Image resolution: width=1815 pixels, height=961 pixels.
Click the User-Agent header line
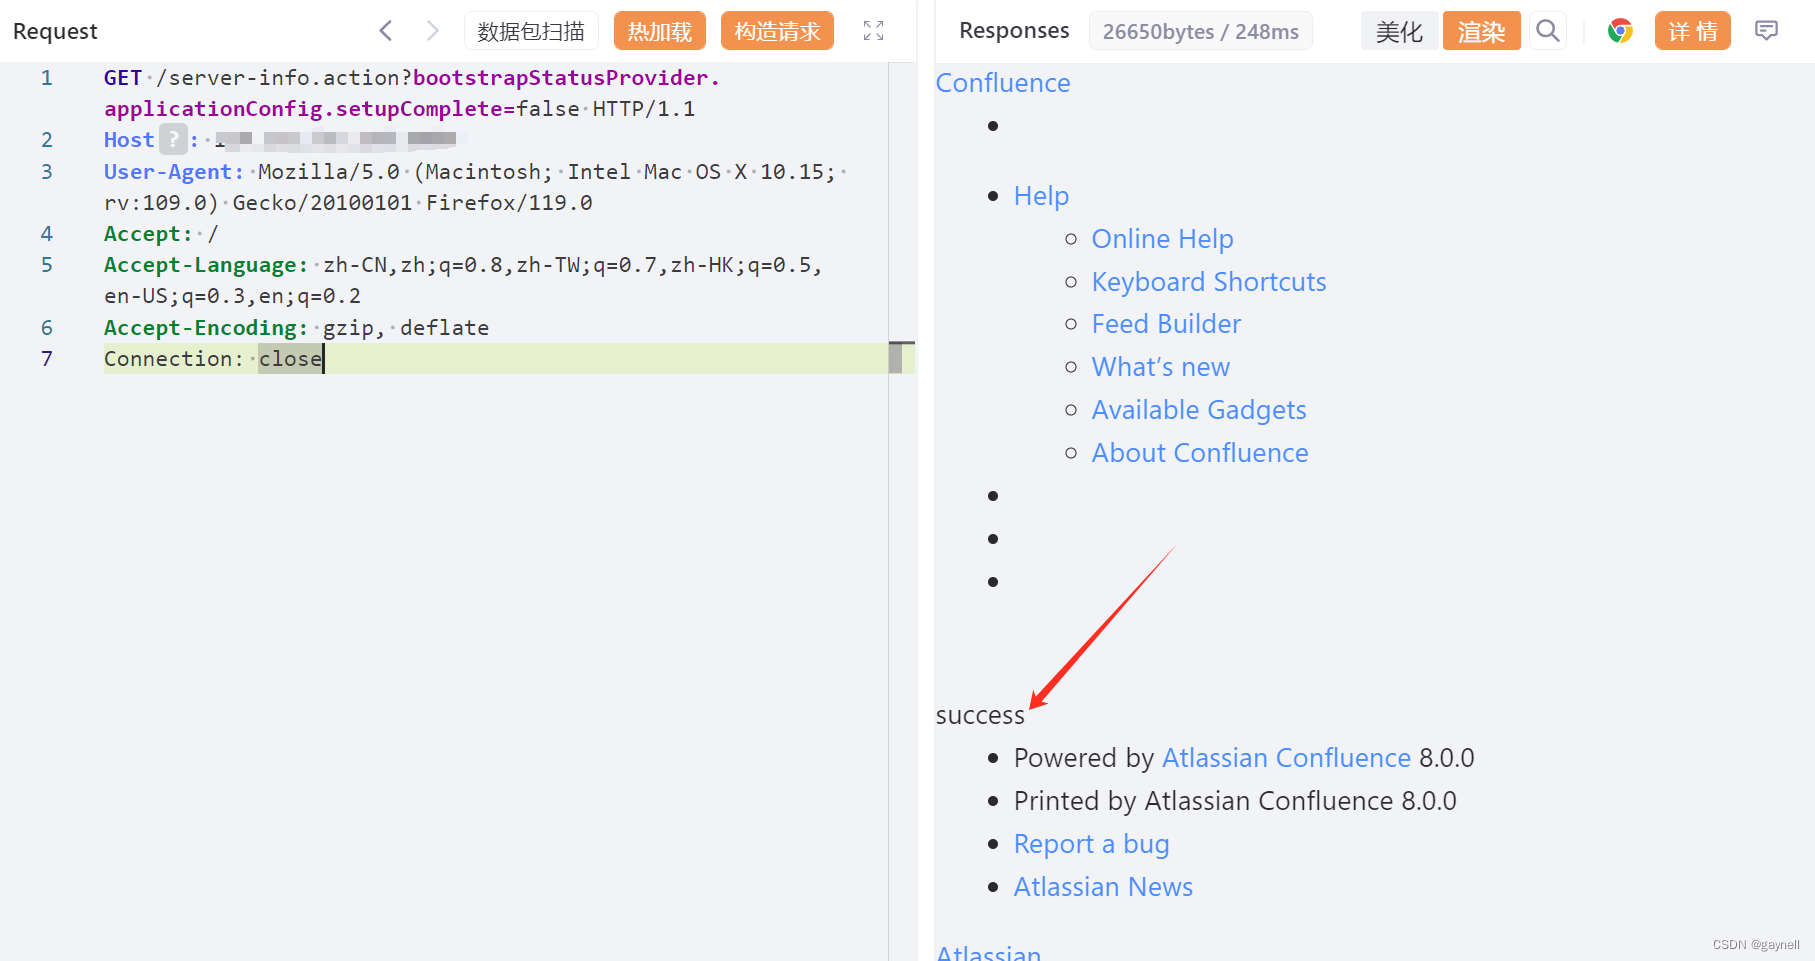[x=475, y=187]
